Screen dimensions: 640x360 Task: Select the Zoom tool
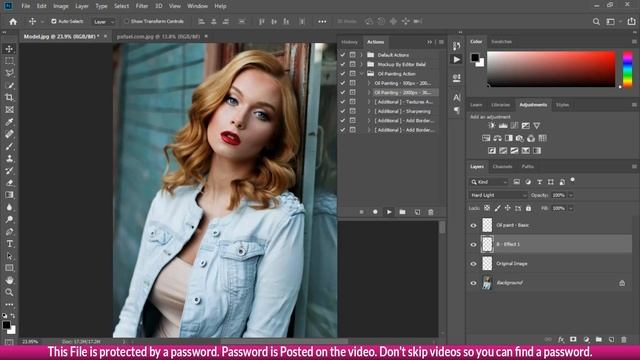tap(9, 292)
